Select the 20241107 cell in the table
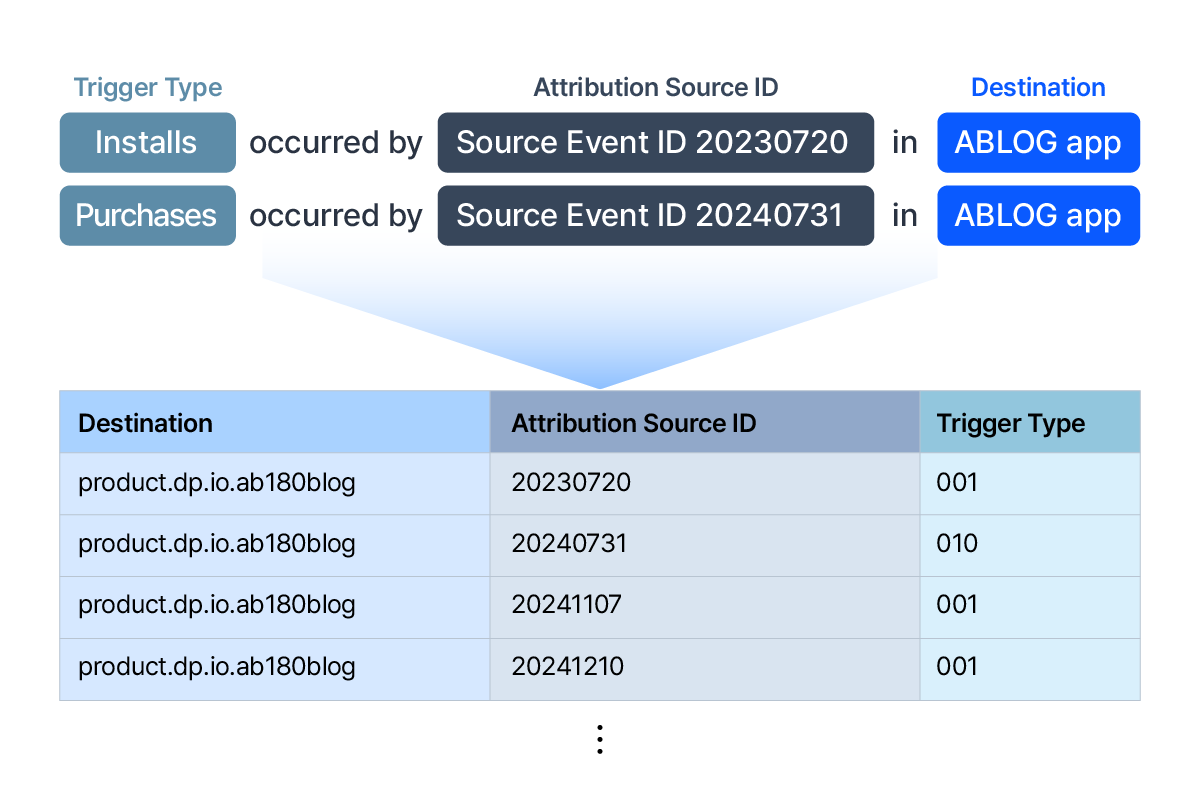The width and height of the screenshot is (1200, 800). 567,605
